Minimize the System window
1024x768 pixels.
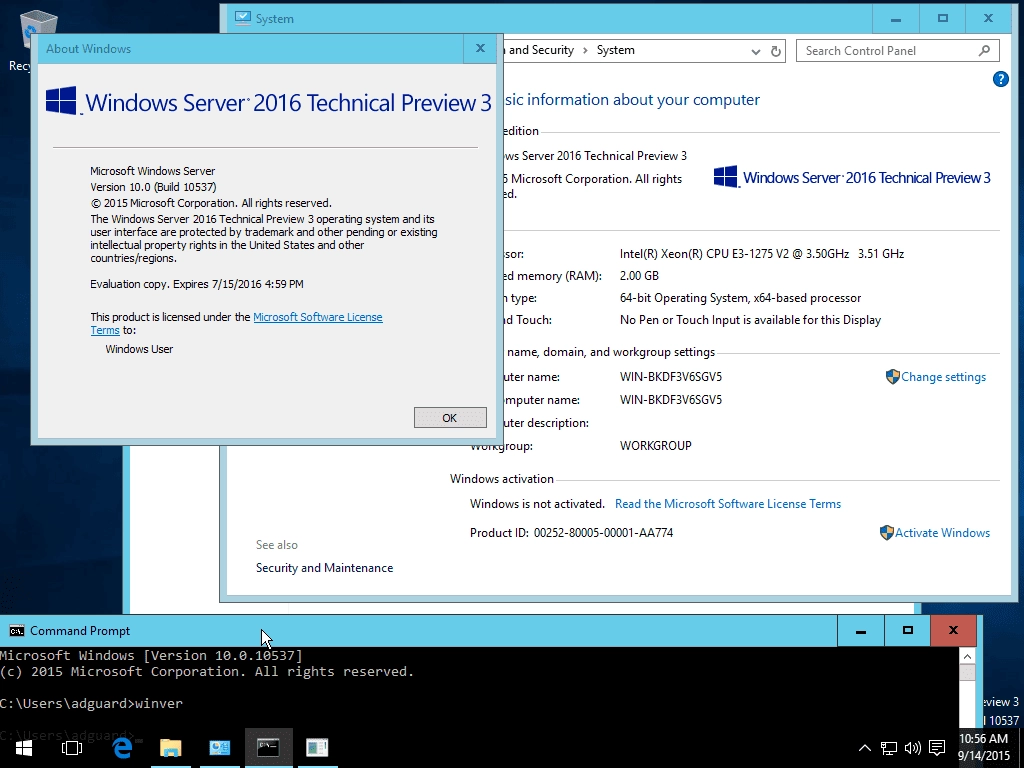[895, 19]
